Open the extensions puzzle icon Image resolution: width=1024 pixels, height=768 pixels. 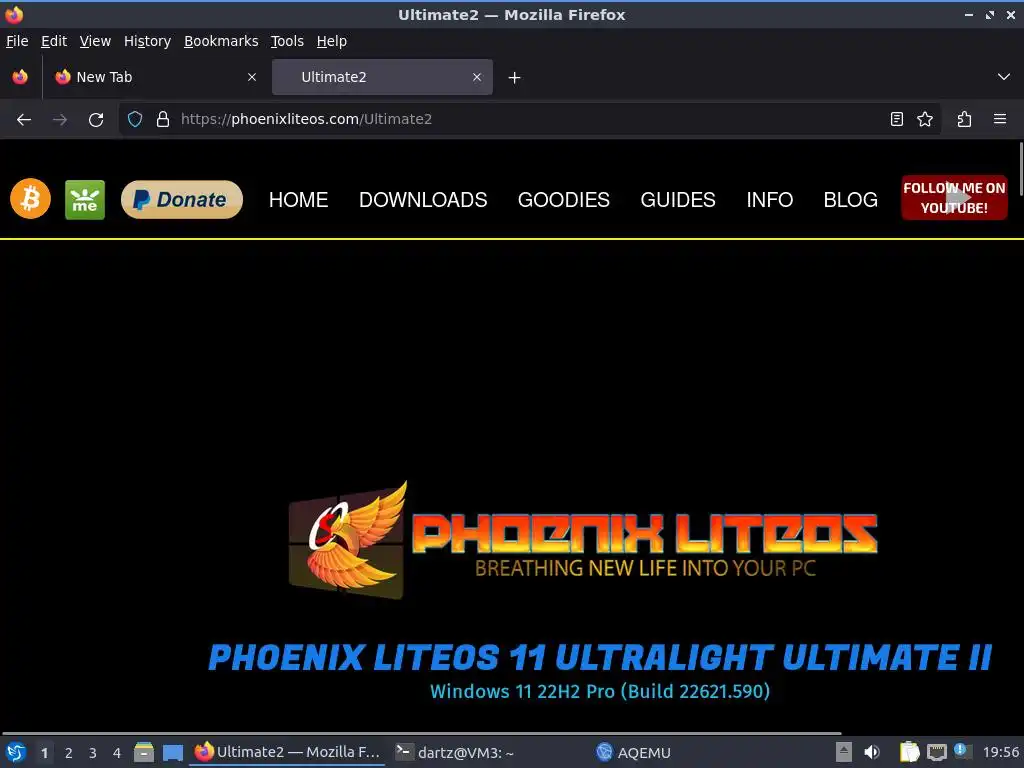click(x=964, y=119)
